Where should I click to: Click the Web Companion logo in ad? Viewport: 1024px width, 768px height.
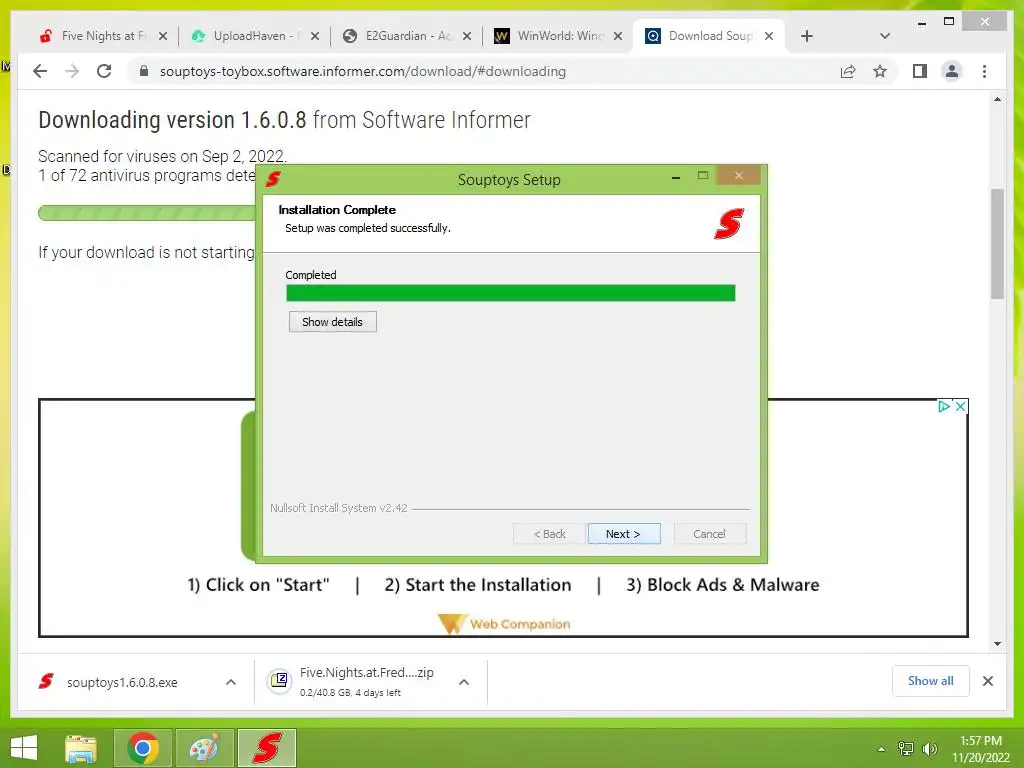click(504, 624)
